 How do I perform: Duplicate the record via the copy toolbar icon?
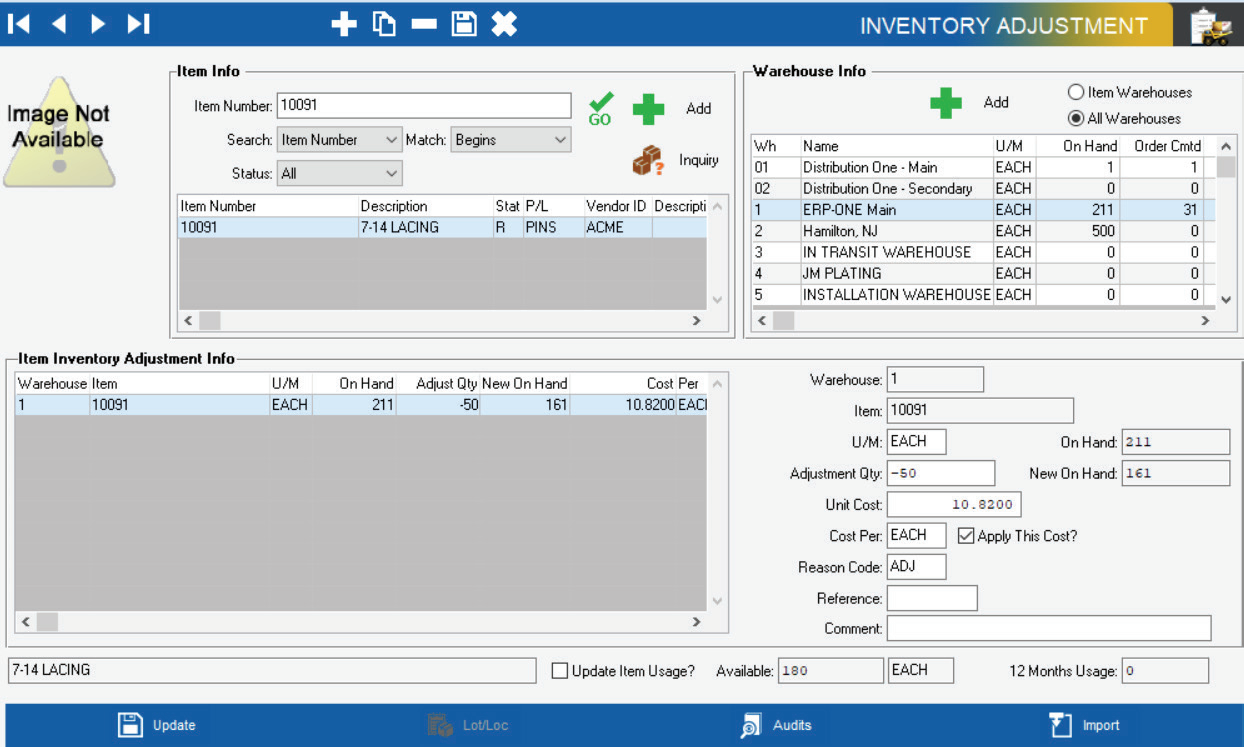[x=382, y=25]
